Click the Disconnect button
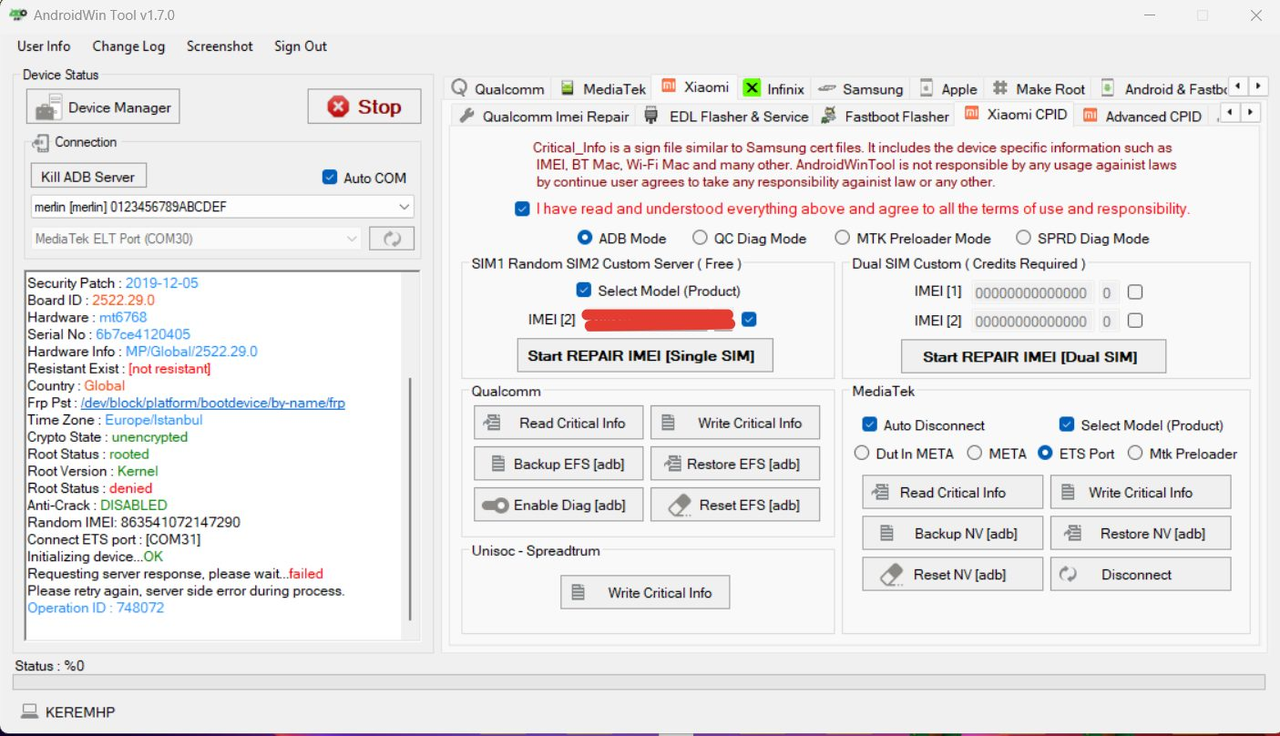 [x=1140, y=574]
